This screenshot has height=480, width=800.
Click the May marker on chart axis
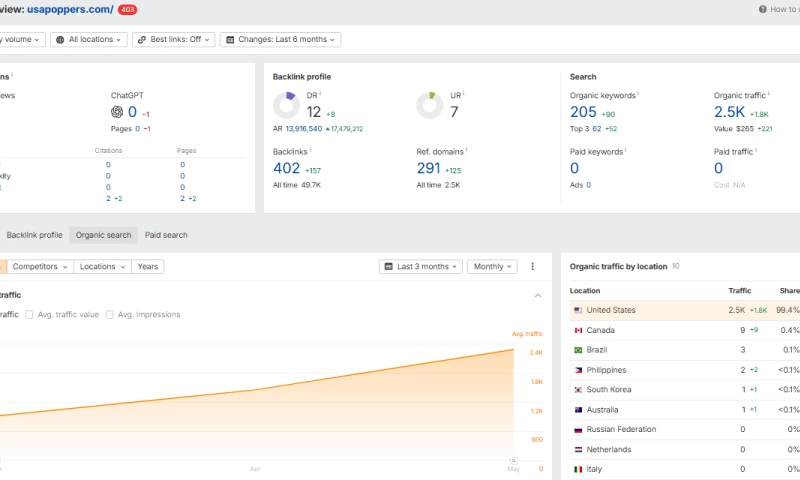pyautogui.click(x=514, y=461)
